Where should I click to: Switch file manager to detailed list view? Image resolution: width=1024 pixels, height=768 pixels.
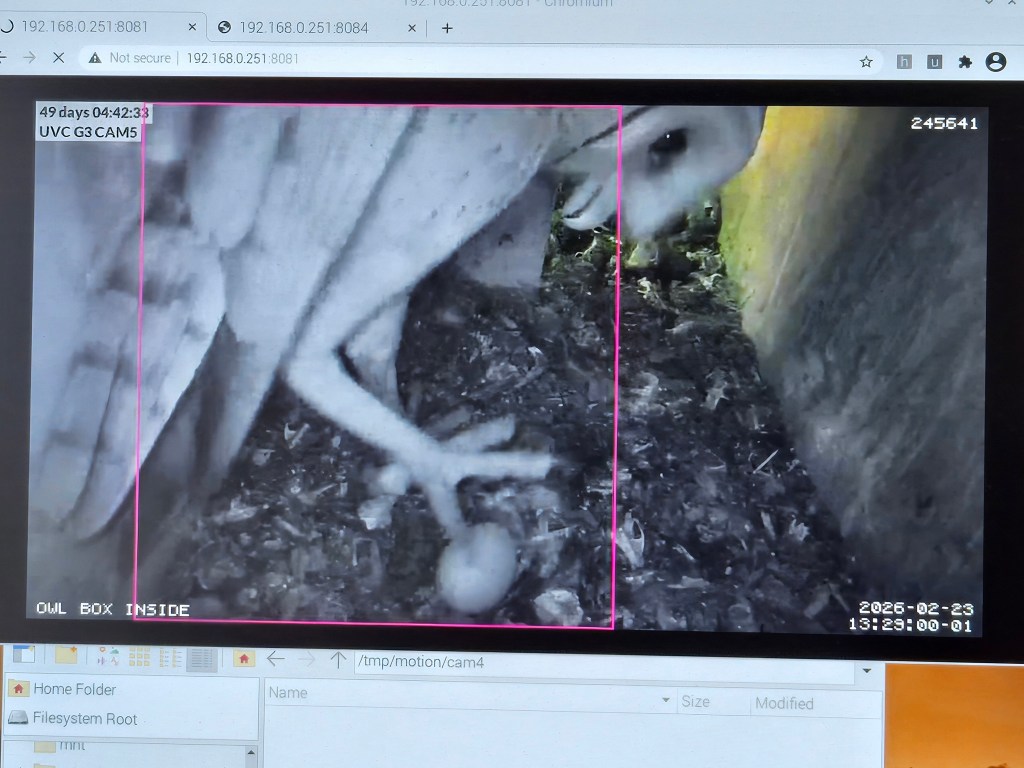[x=201, y=658]
